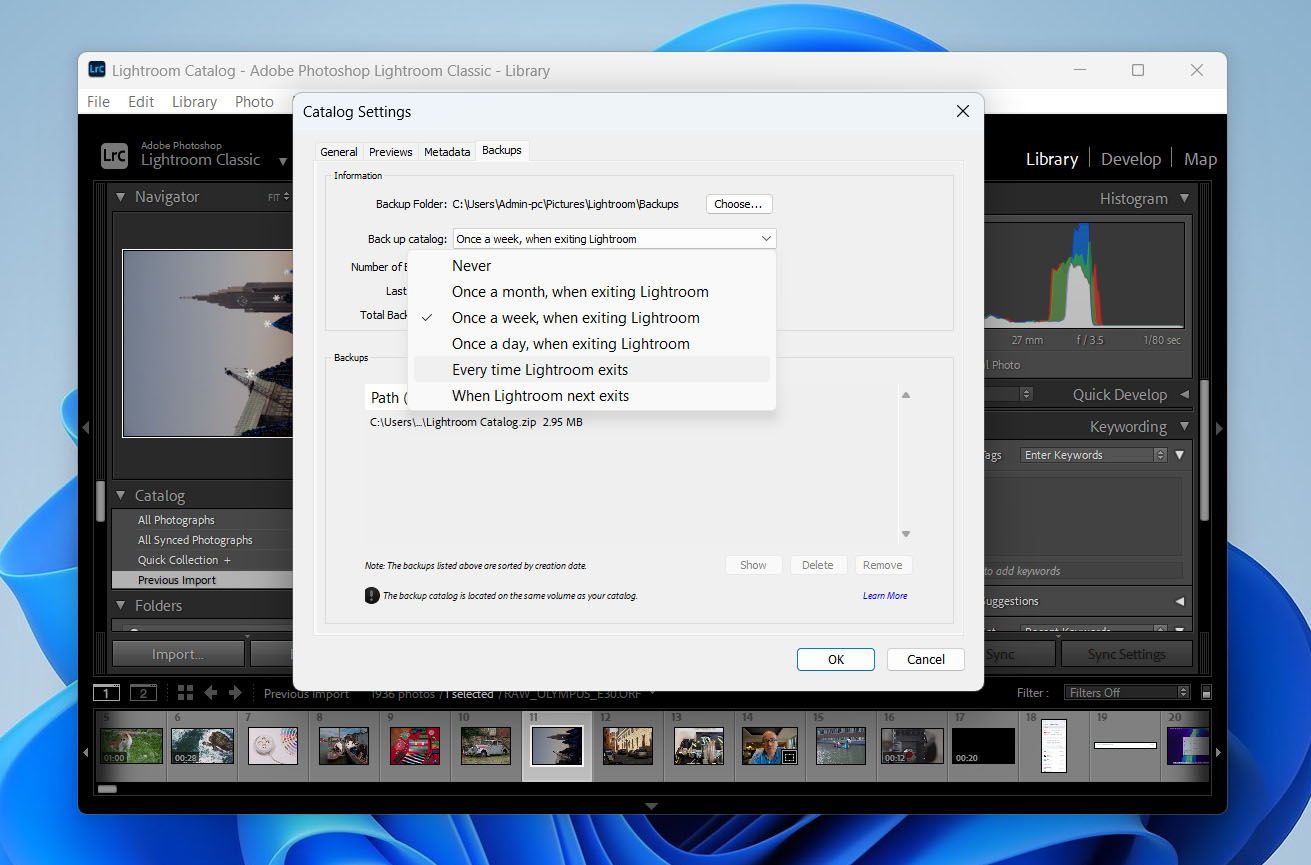Cancel the Catalog Settings dialog

point(926,659)
